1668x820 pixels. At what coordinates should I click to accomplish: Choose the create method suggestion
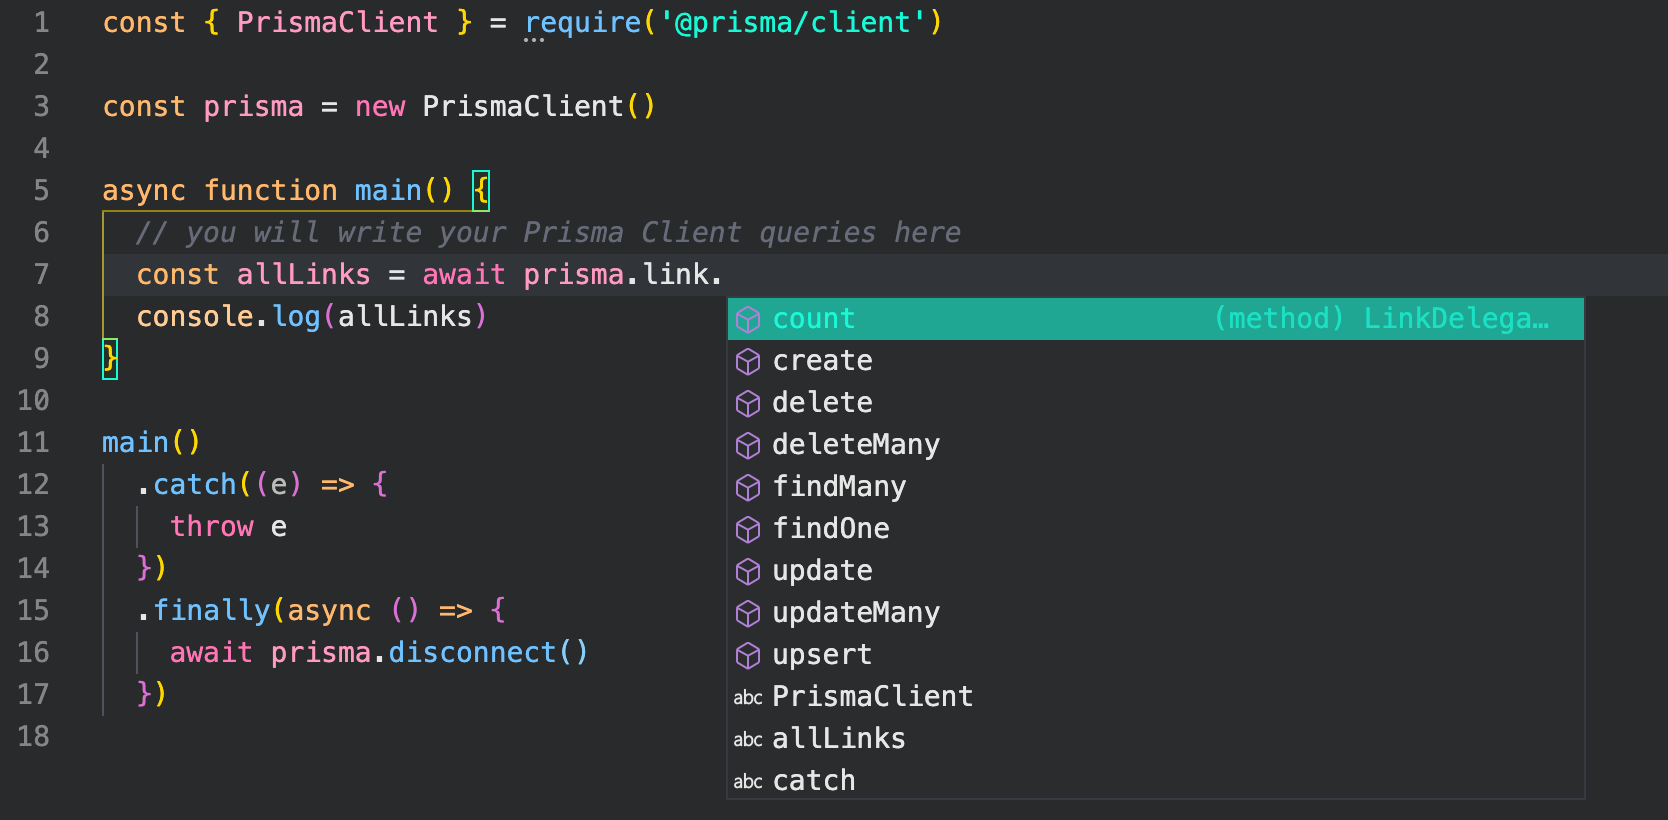[1156, 361]
